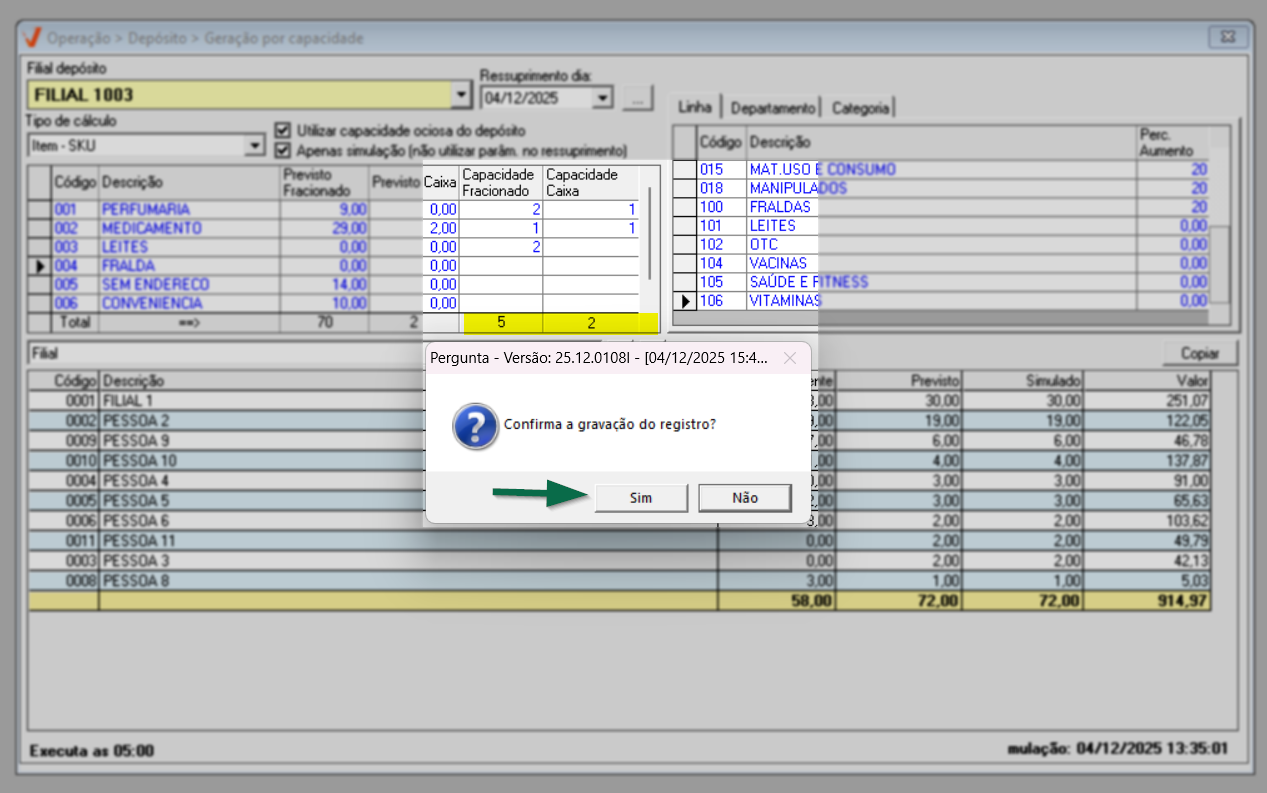The image size is (1267, 793).
Task: Switch to the Departamento tab
Action: click(773, 108)
